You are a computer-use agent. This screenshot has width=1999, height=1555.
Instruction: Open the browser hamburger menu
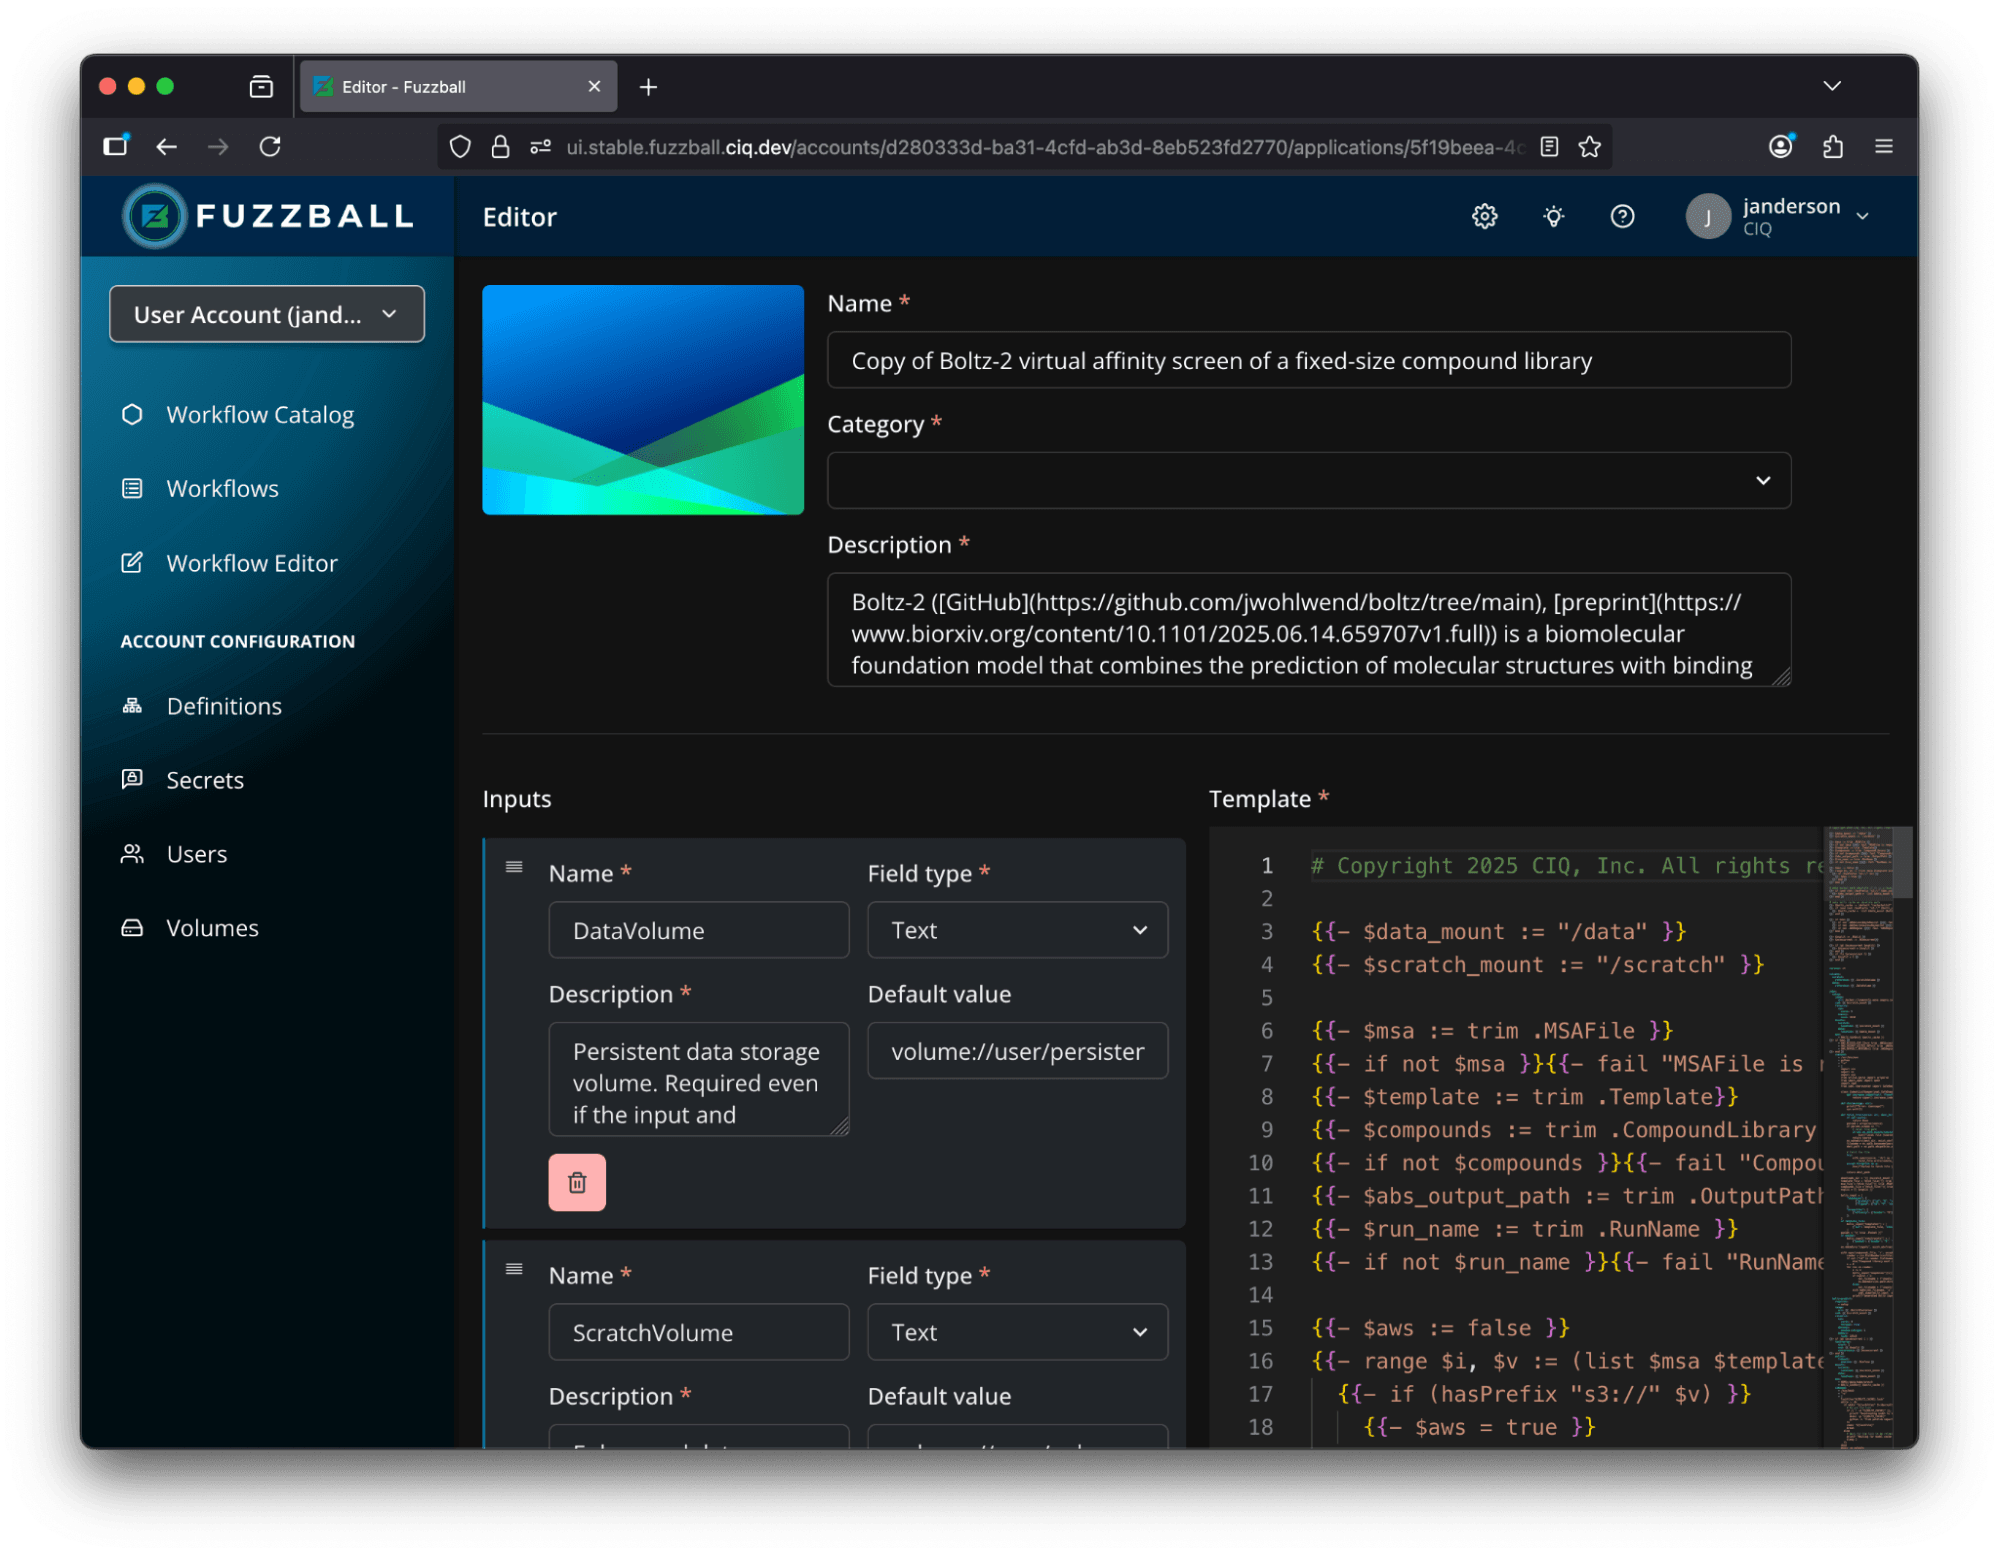point(1883,147)
